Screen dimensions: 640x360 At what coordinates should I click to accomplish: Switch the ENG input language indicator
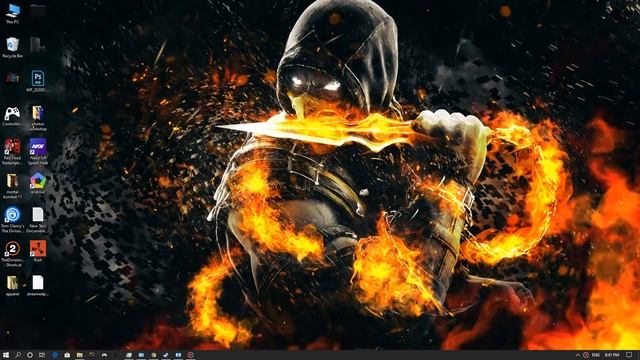(596, 355)
